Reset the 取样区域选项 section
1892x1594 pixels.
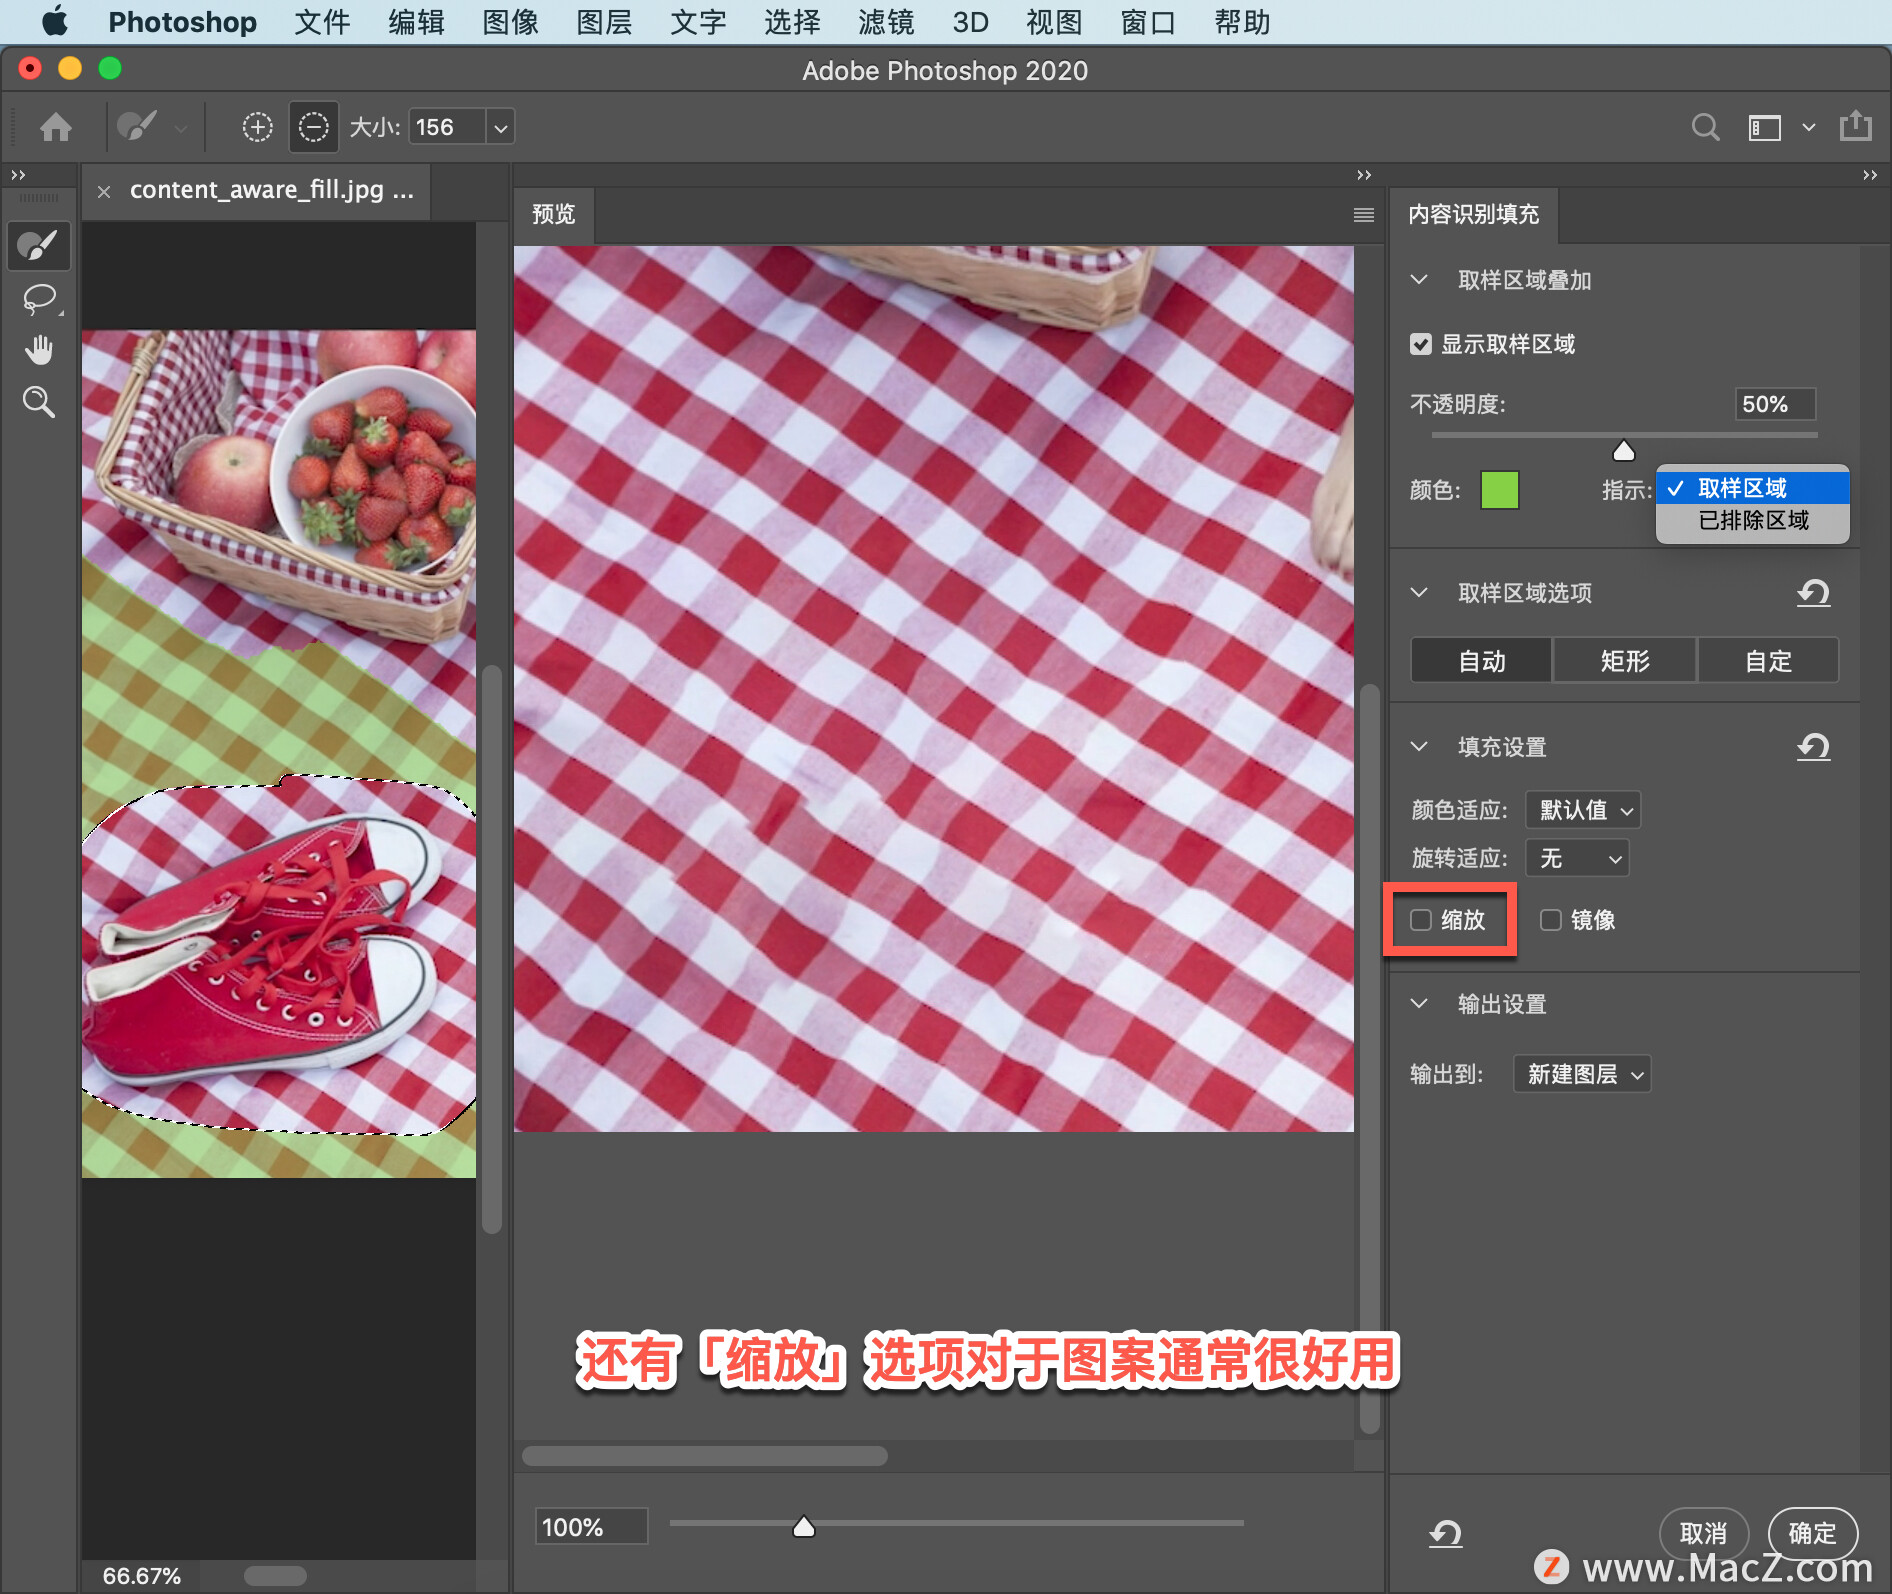1813,593
